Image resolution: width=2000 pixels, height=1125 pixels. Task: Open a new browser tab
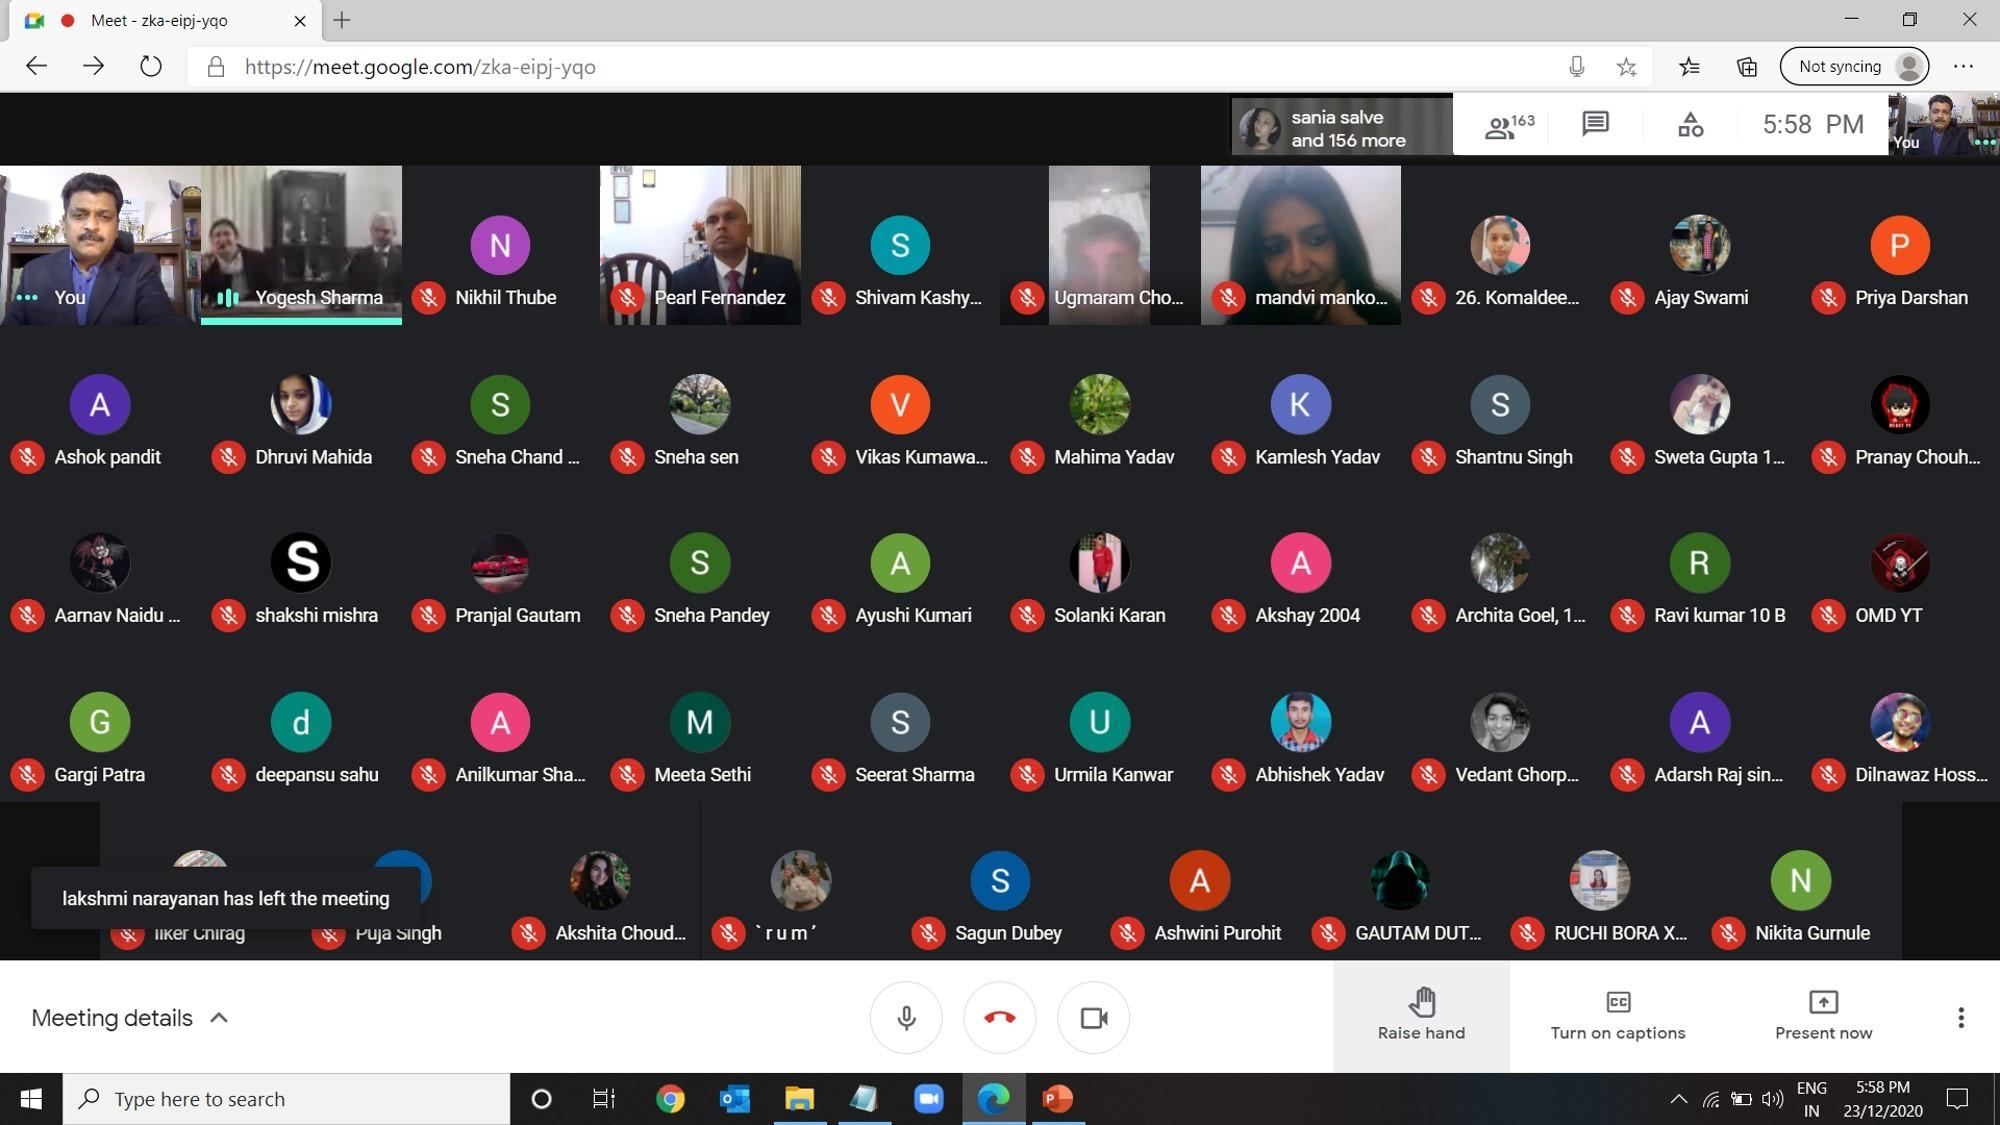point(342,20)
